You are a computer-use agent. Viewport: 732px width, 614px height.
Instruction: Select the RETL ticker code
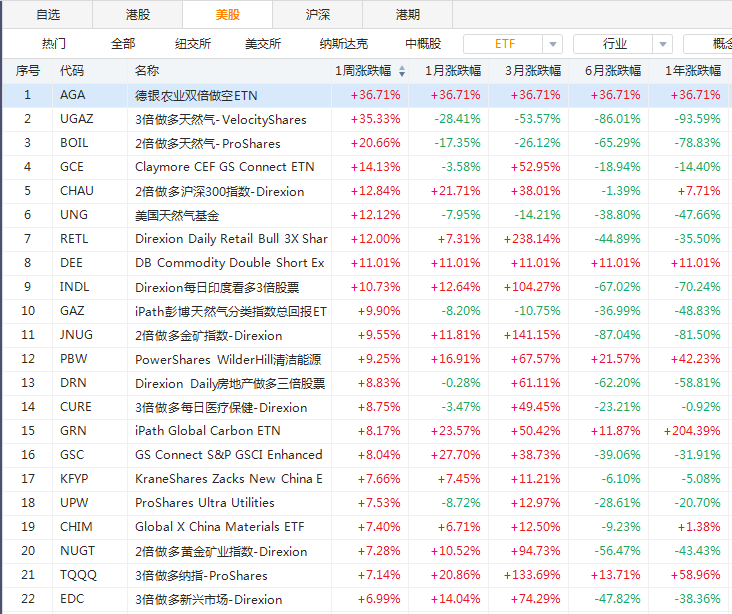coord(74,239)
